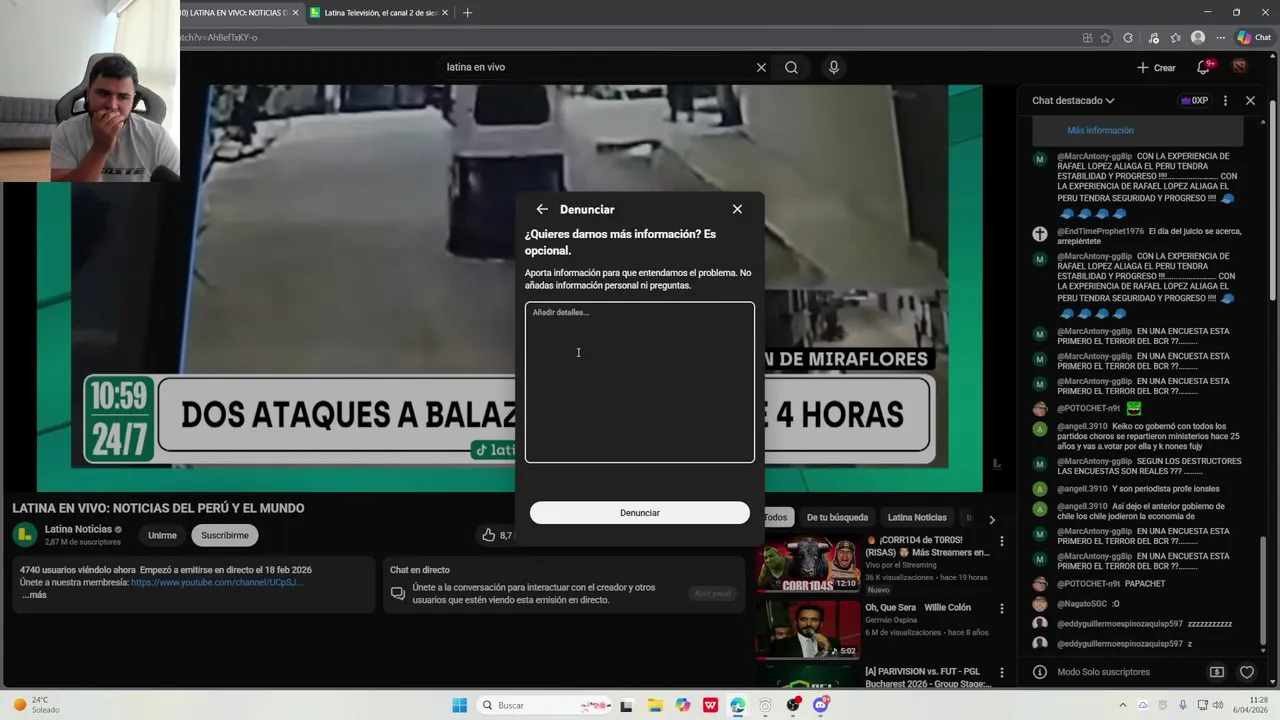Open the YouTube account avatar menu
Viewport: 1280px width, 720px height.
click(x=1239, y=67)
